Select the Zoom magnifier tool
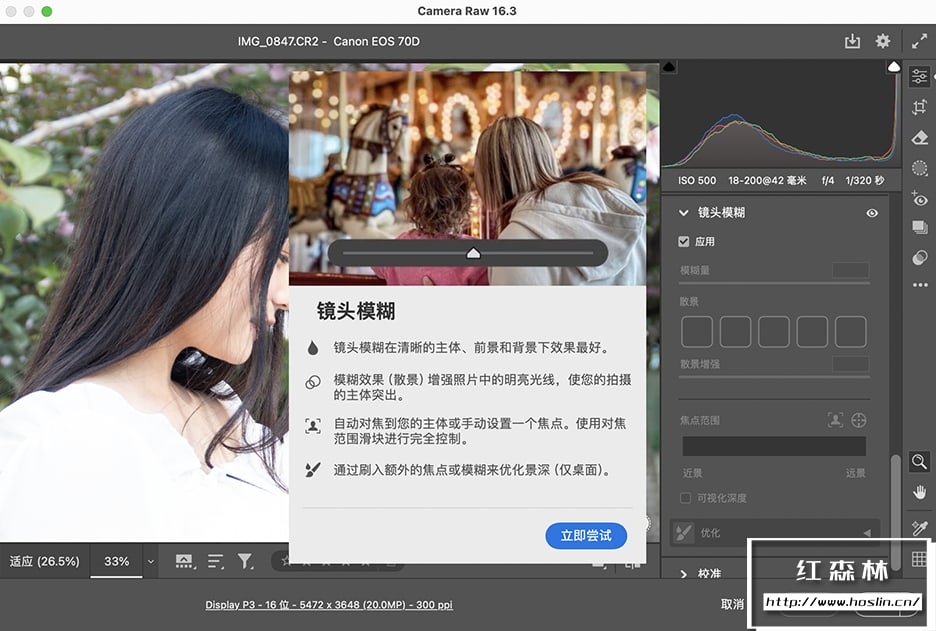 [x=919, y=461]
